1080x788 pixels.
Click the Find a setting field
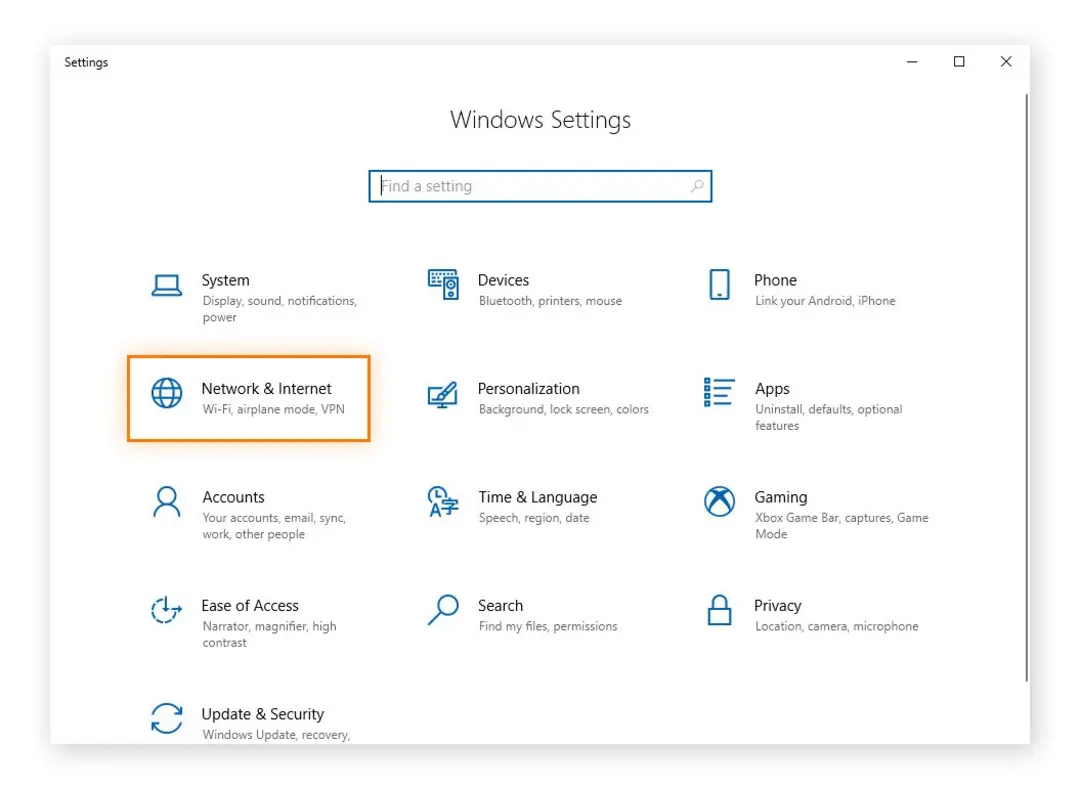point(540,186)
